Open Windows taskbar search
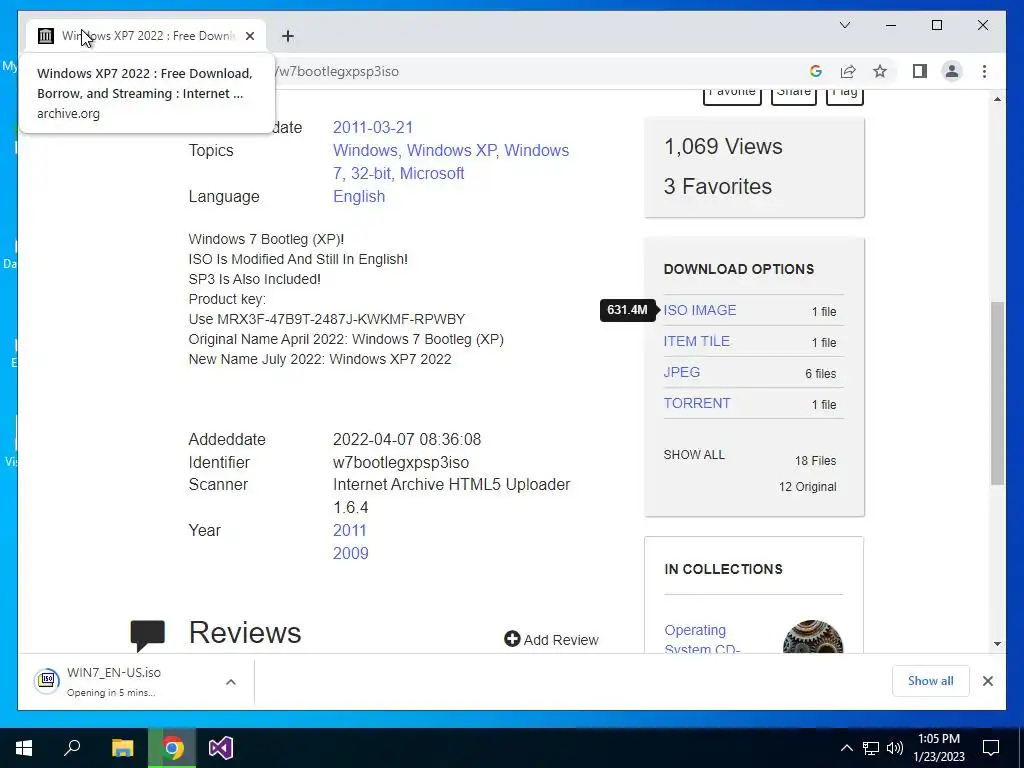This screenshot has width=1024, height=768. [x=72, y=748]
